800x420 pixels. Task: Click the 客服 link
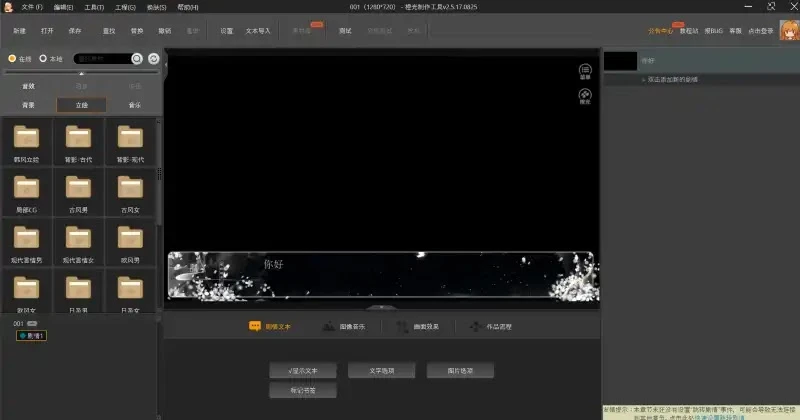[x=735, y=31]
